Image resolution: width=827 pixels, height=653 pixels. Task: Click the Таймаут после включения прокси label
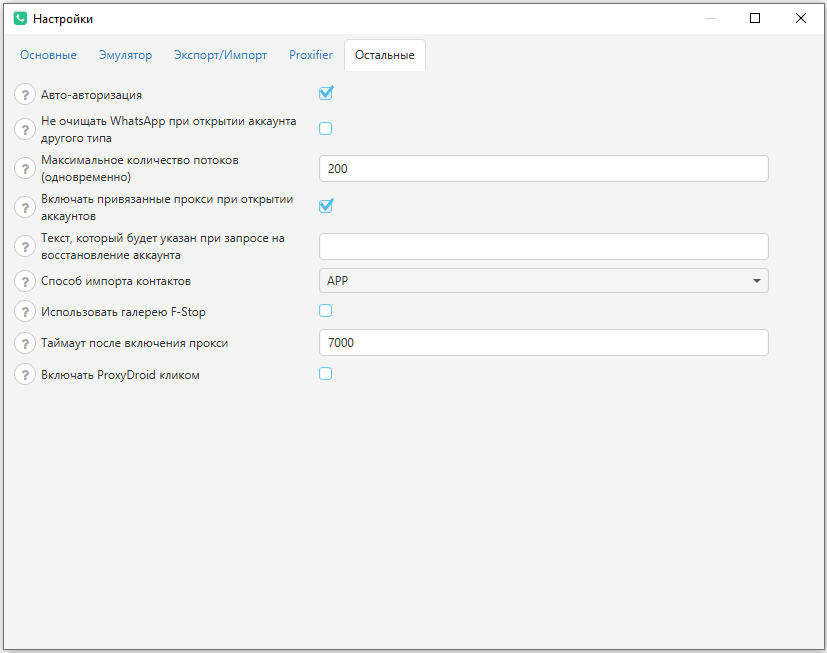point(134,343)
